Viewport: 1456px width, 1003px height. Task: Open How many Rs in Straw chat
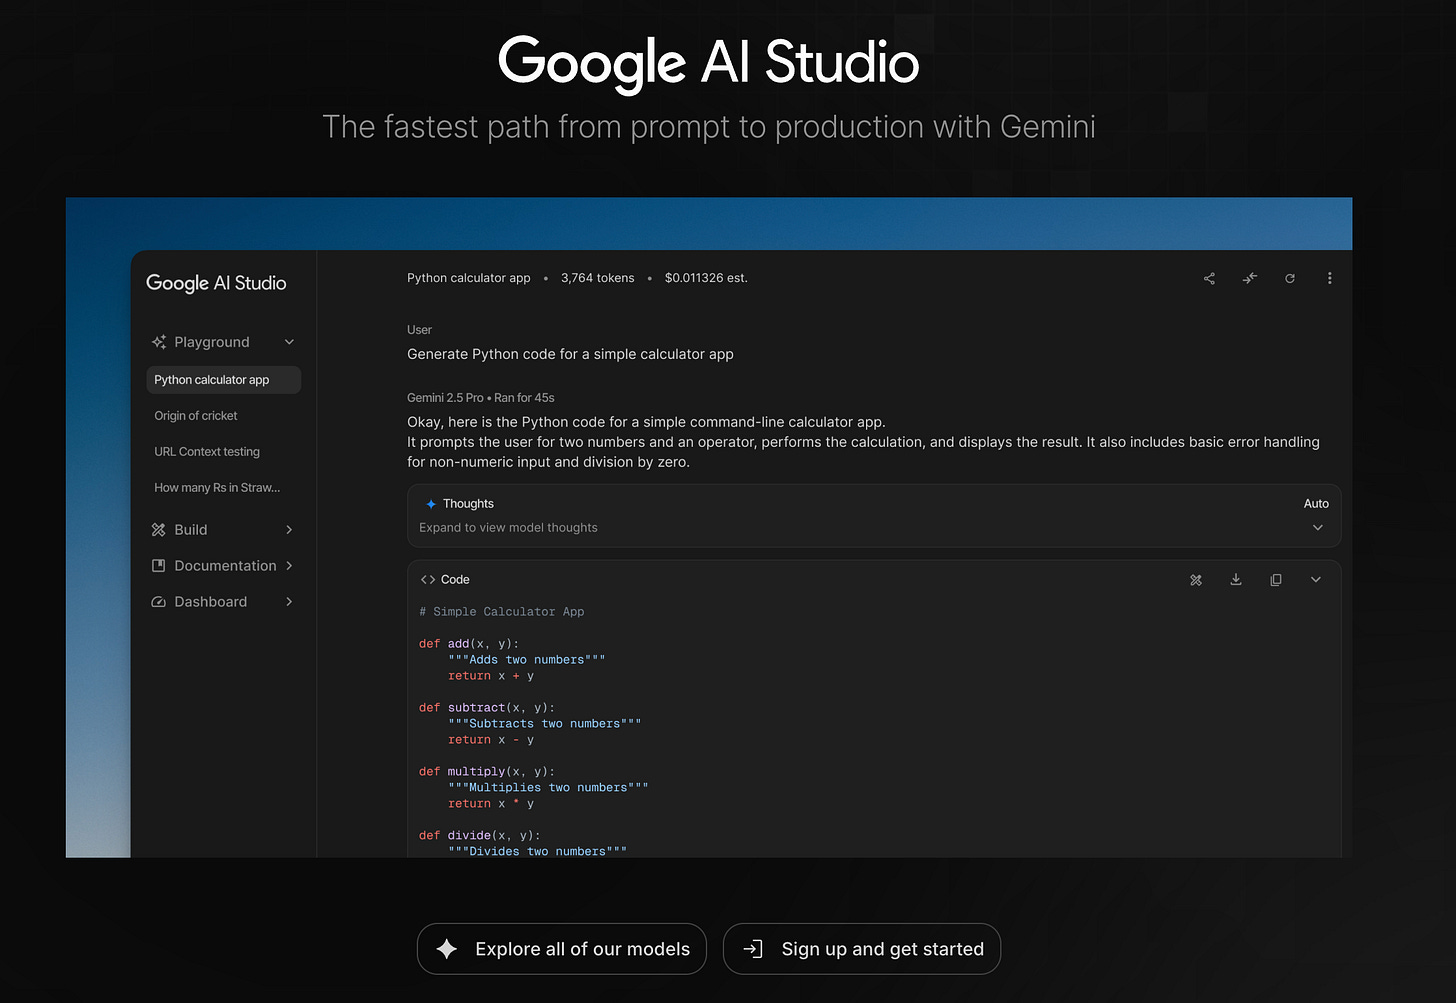217,488
